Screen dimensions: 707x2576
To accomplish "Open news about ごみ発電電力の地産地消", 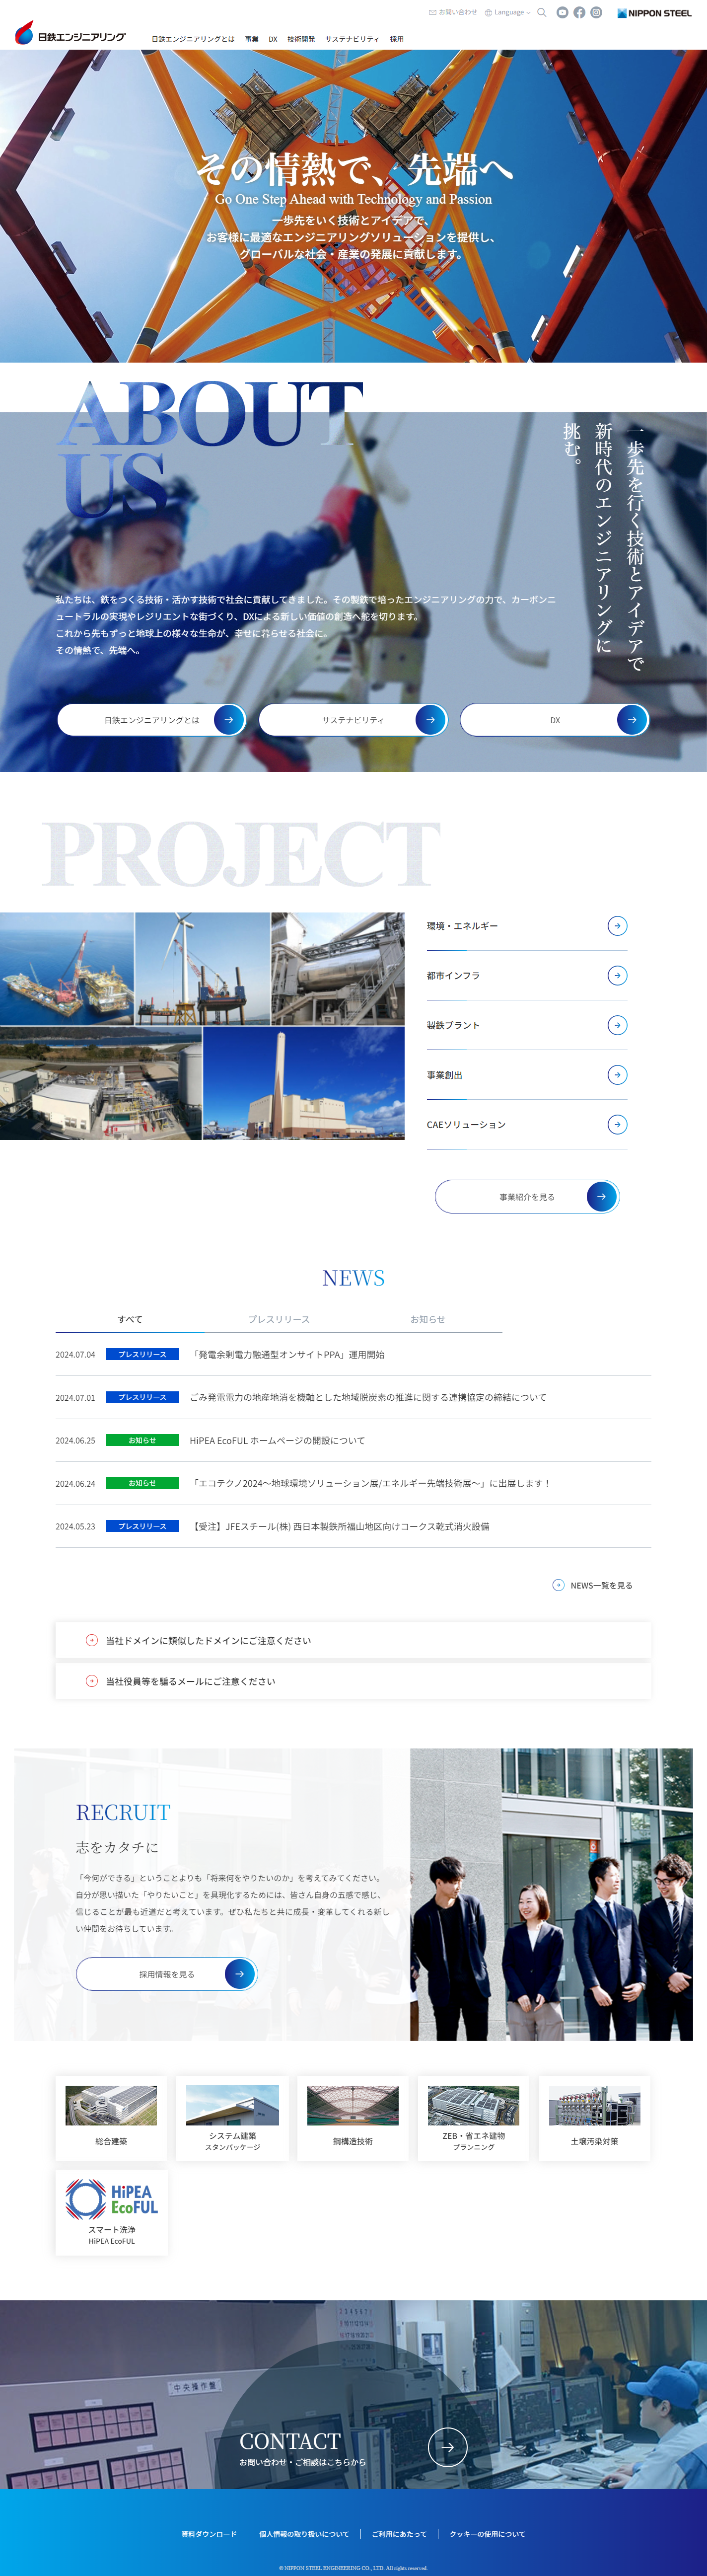I will click(368, 1398).
